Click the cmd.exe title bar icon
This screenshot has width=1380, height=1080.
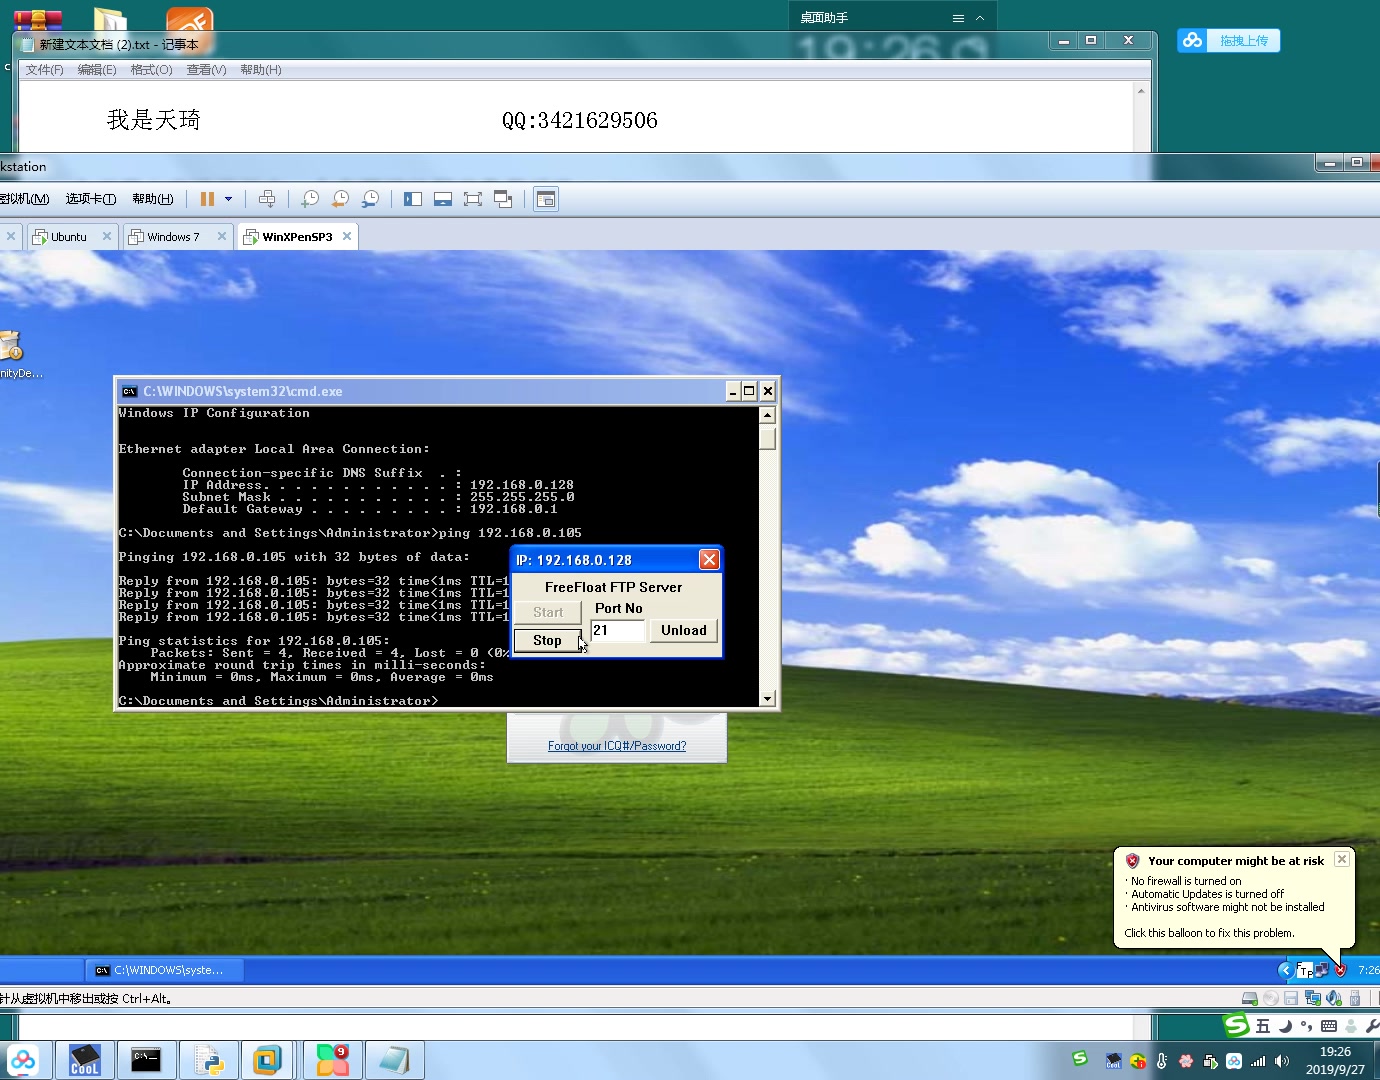coord(129,391)
